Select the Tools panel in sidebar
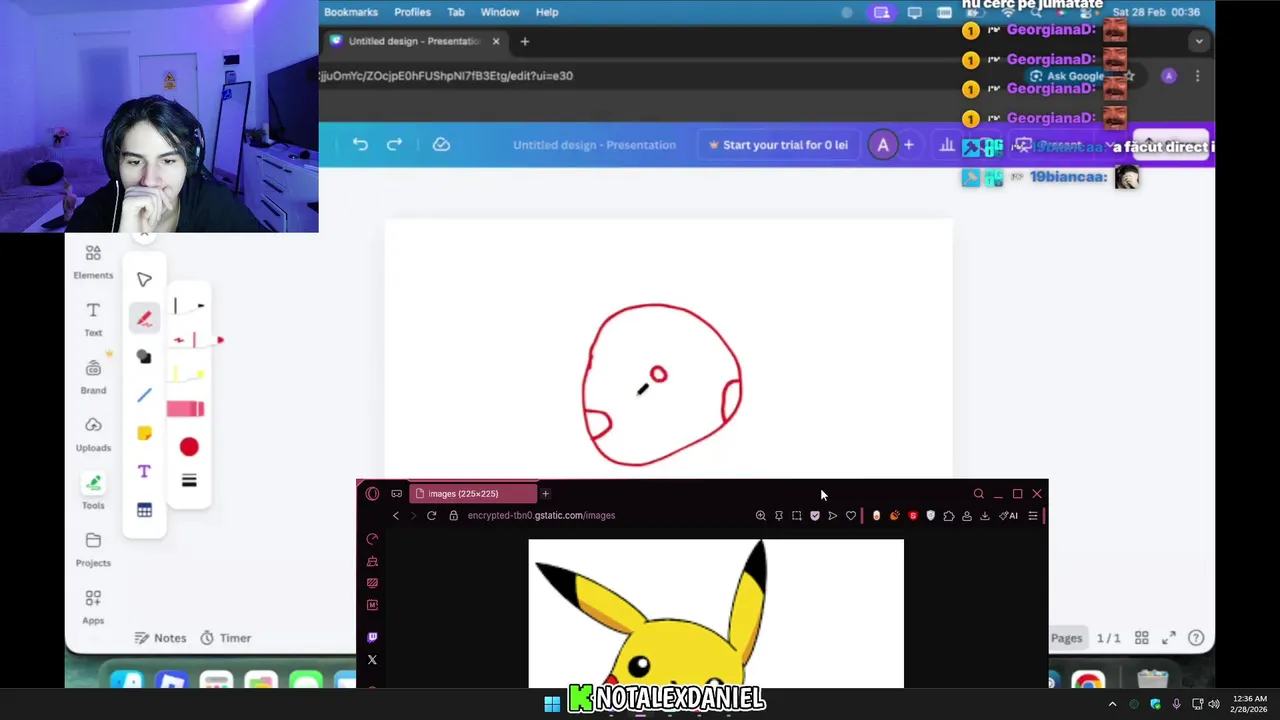The image size is (1280, 720). [x=93, y=491]
